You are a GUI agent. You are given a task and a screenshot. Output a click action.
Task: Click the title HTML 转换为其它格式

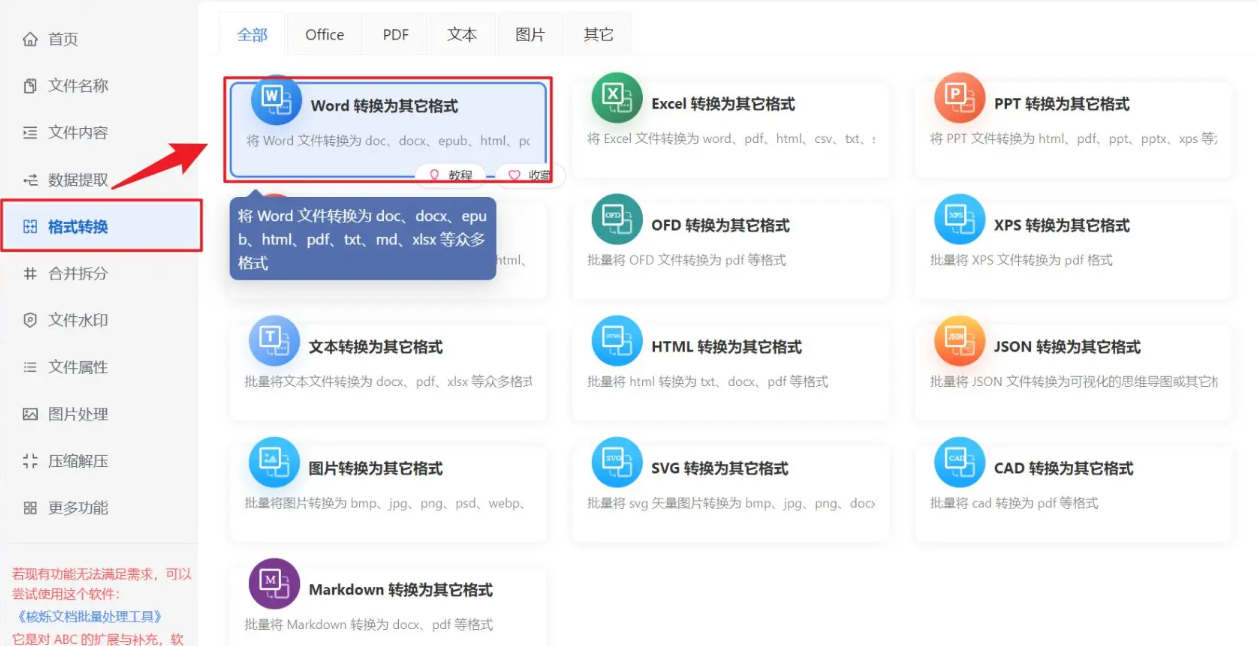726,347
